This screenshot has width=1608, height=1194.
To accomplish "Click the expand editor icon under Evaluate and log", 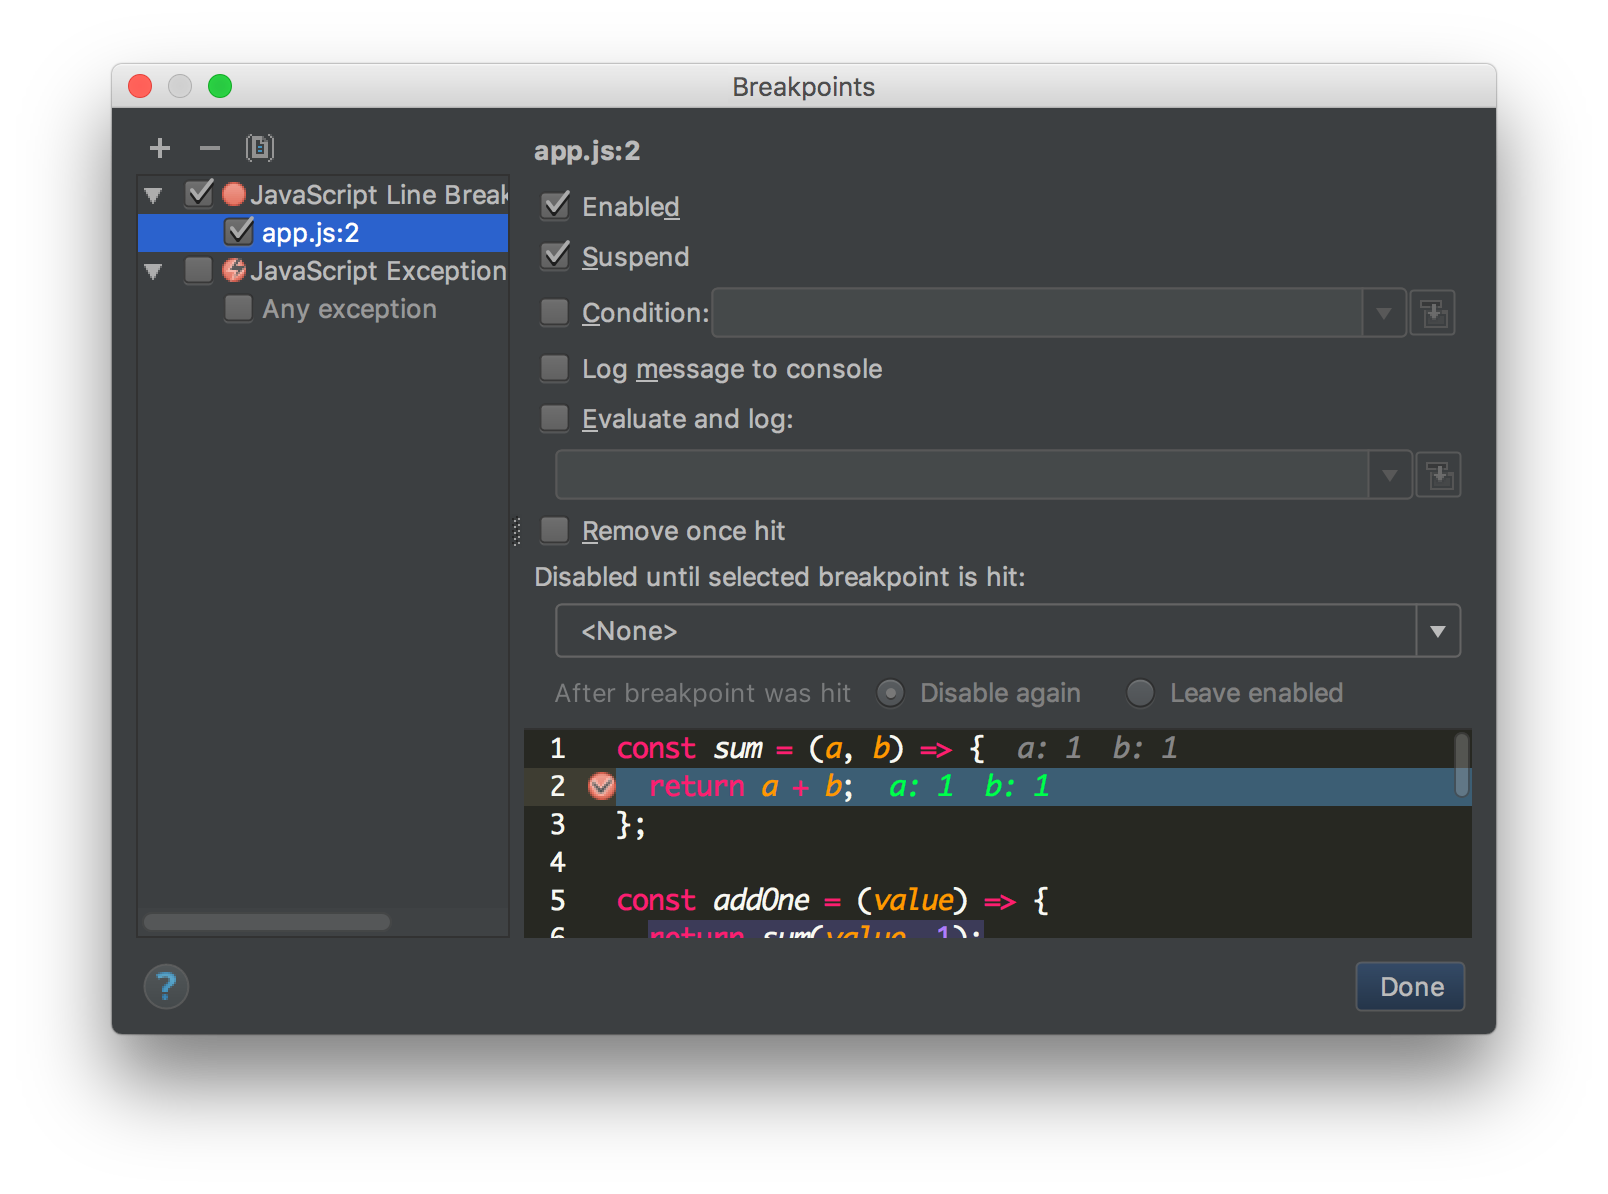I will (x=1439, y=475).
